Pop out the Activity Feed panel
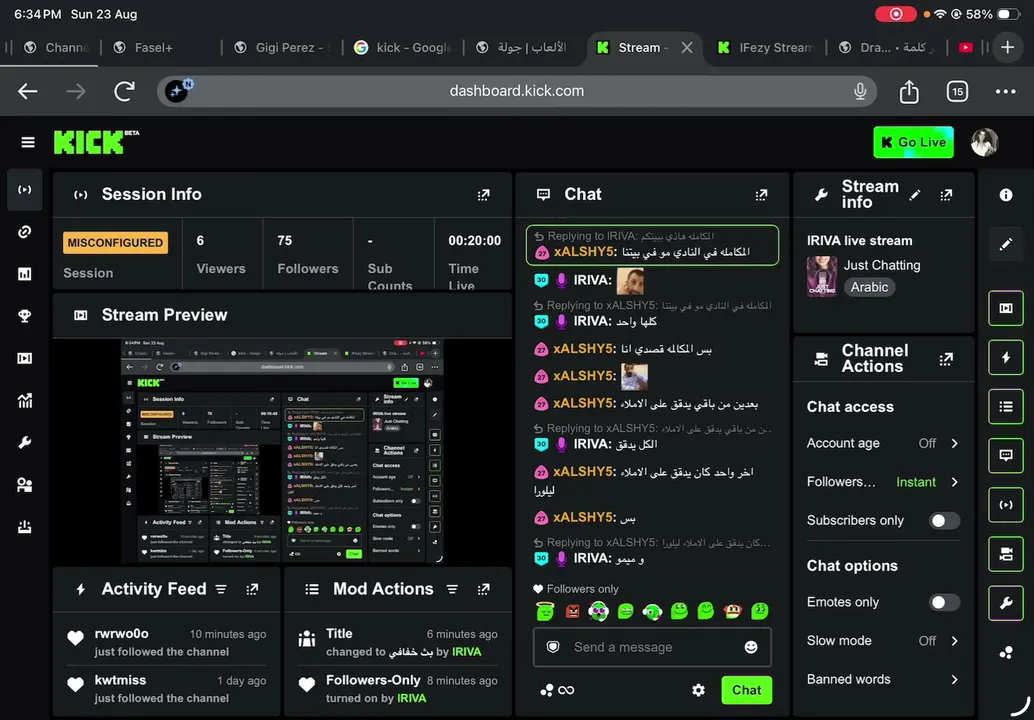 click(253, 589)
